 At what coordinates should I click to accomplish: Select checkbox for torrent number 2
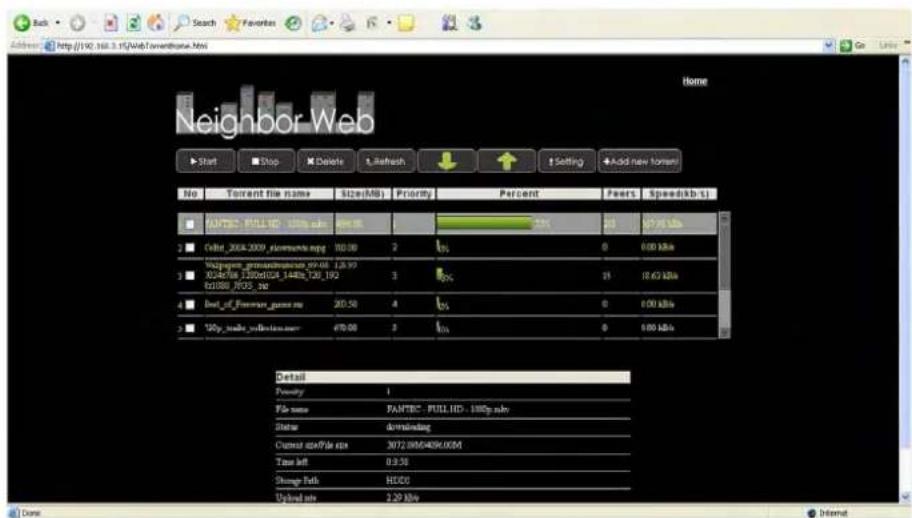[189, 246]
